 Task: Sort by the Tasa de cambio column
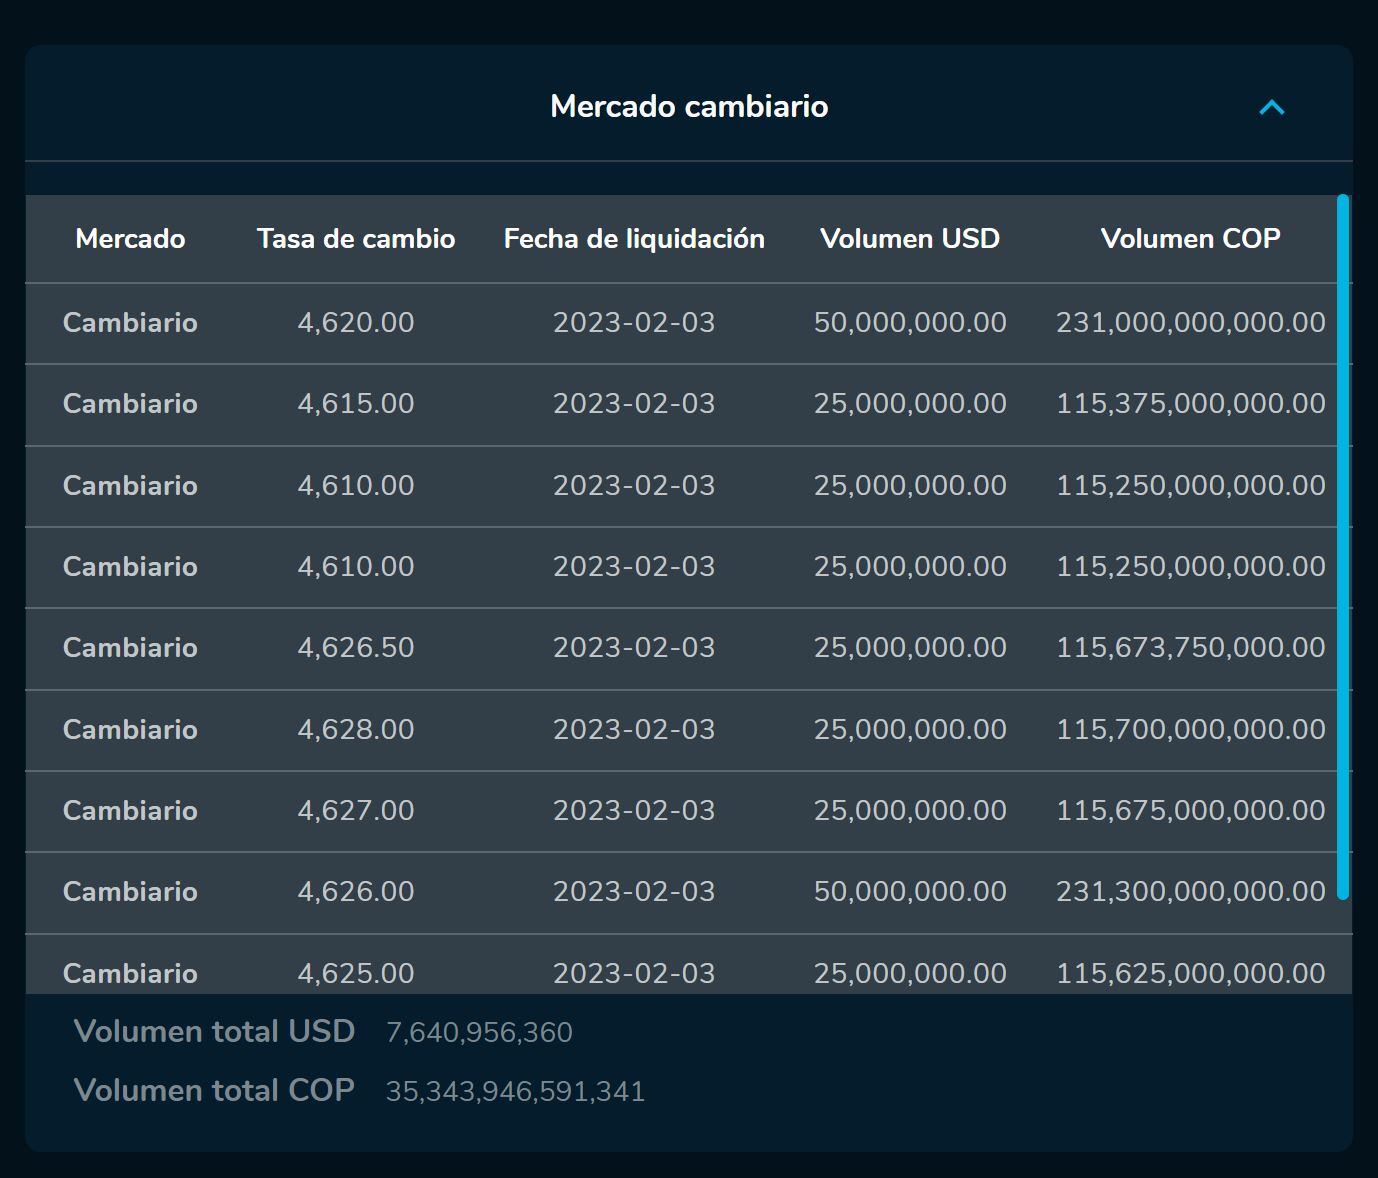coord(356,239)
